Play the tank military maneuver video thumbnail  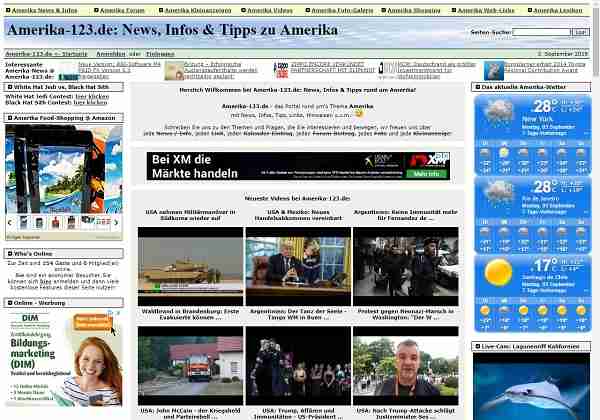tap(191, 266)
